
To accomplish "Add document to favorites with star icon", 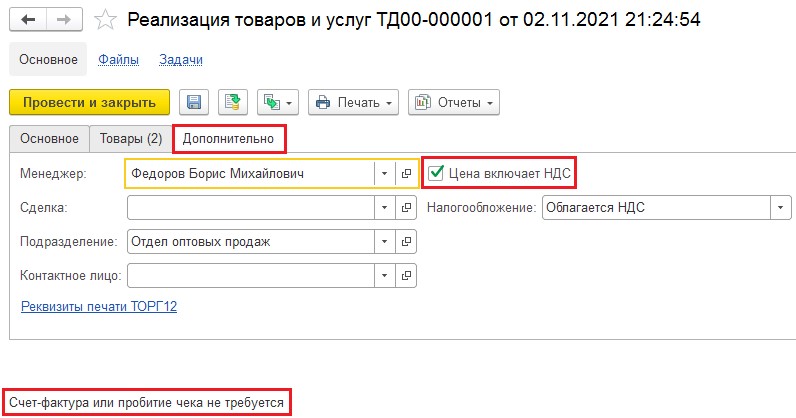I will (106, 20).
